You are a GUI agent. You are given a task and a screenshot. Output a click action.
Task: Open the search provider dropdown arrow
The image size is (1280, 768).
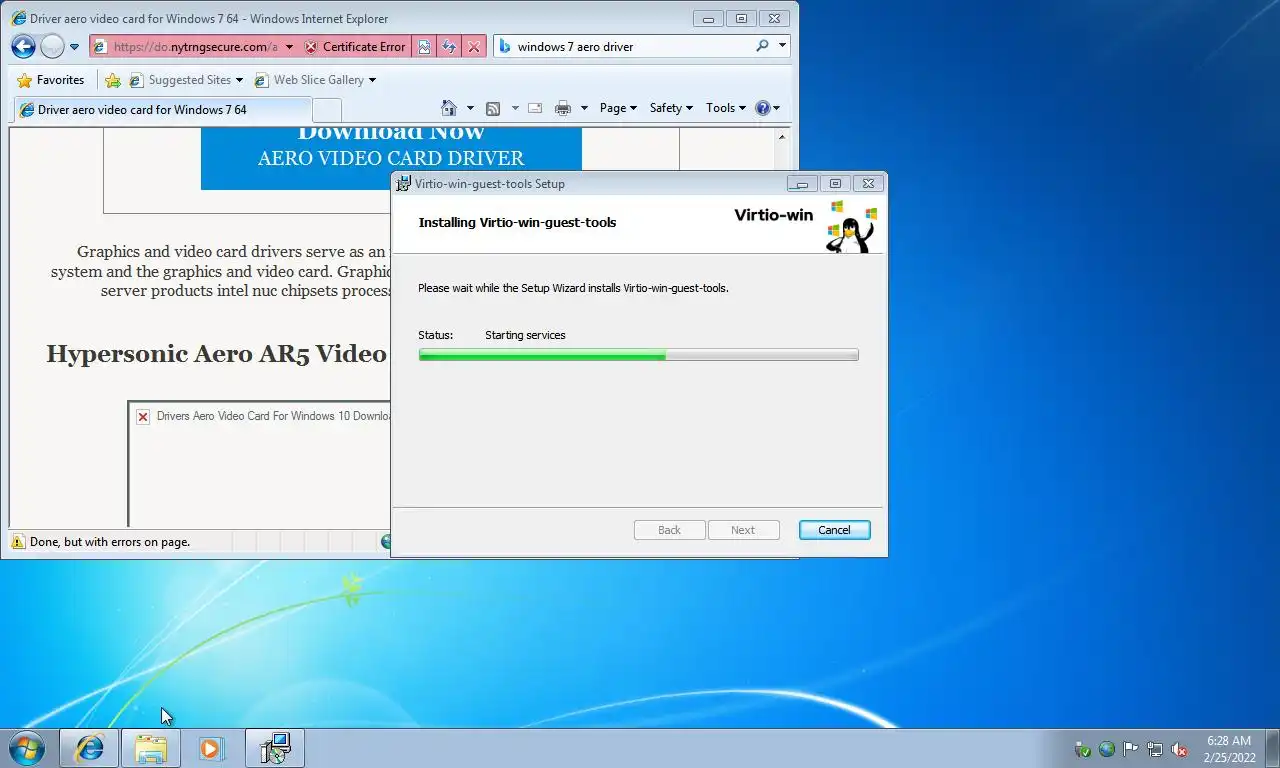click(x=782, y=46)
